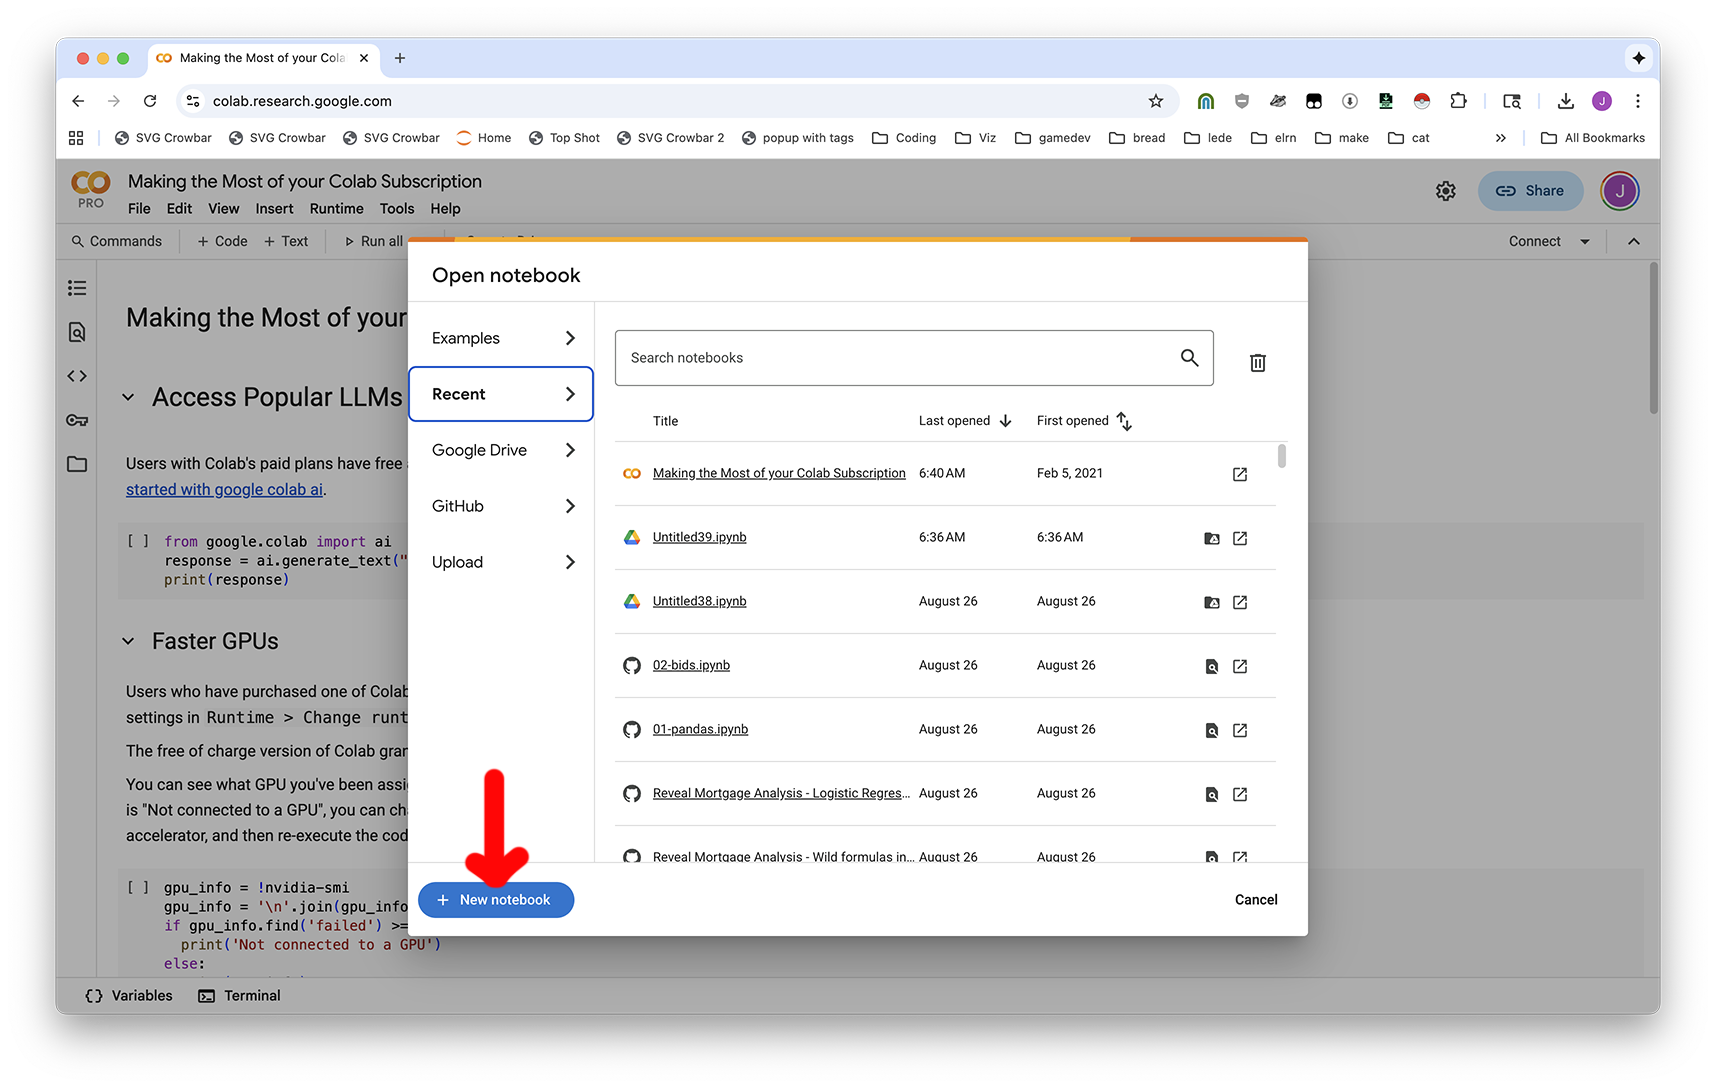Open the Runtime menu

pyautogui.click(x=336, y=209)
